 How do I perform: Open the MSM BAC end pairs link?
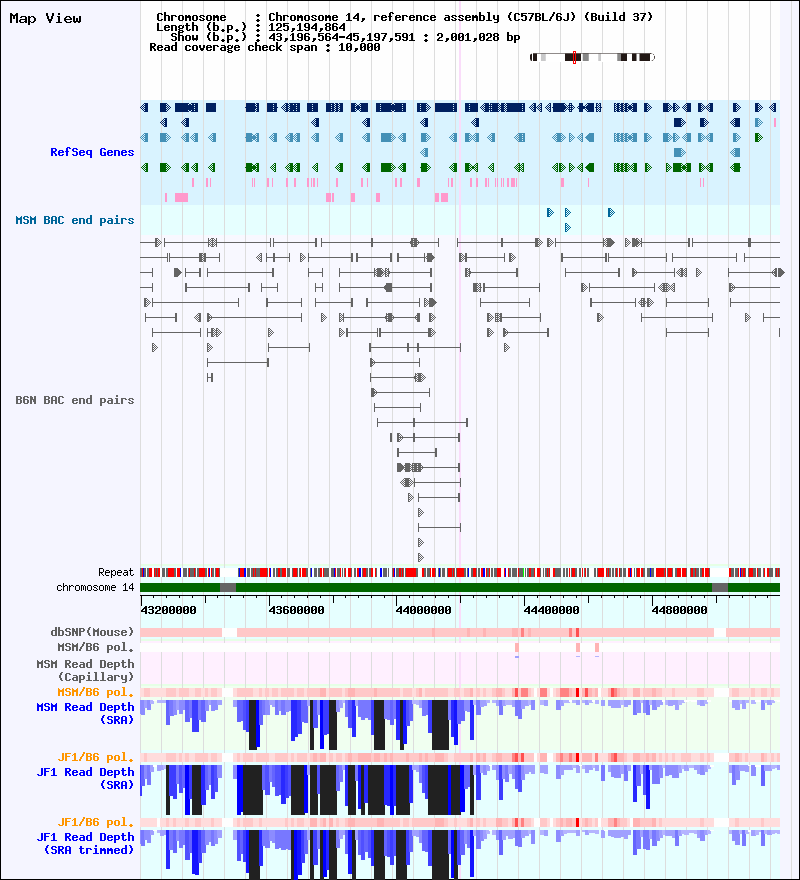pyautogui.click(x=75, y=220)
